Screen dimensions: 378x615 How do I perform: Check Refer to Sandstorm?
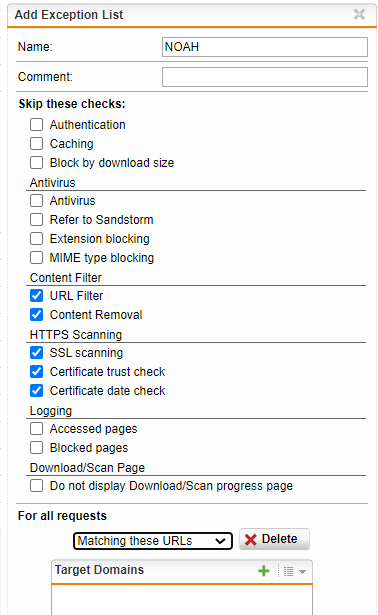click(x=36, y=220)
